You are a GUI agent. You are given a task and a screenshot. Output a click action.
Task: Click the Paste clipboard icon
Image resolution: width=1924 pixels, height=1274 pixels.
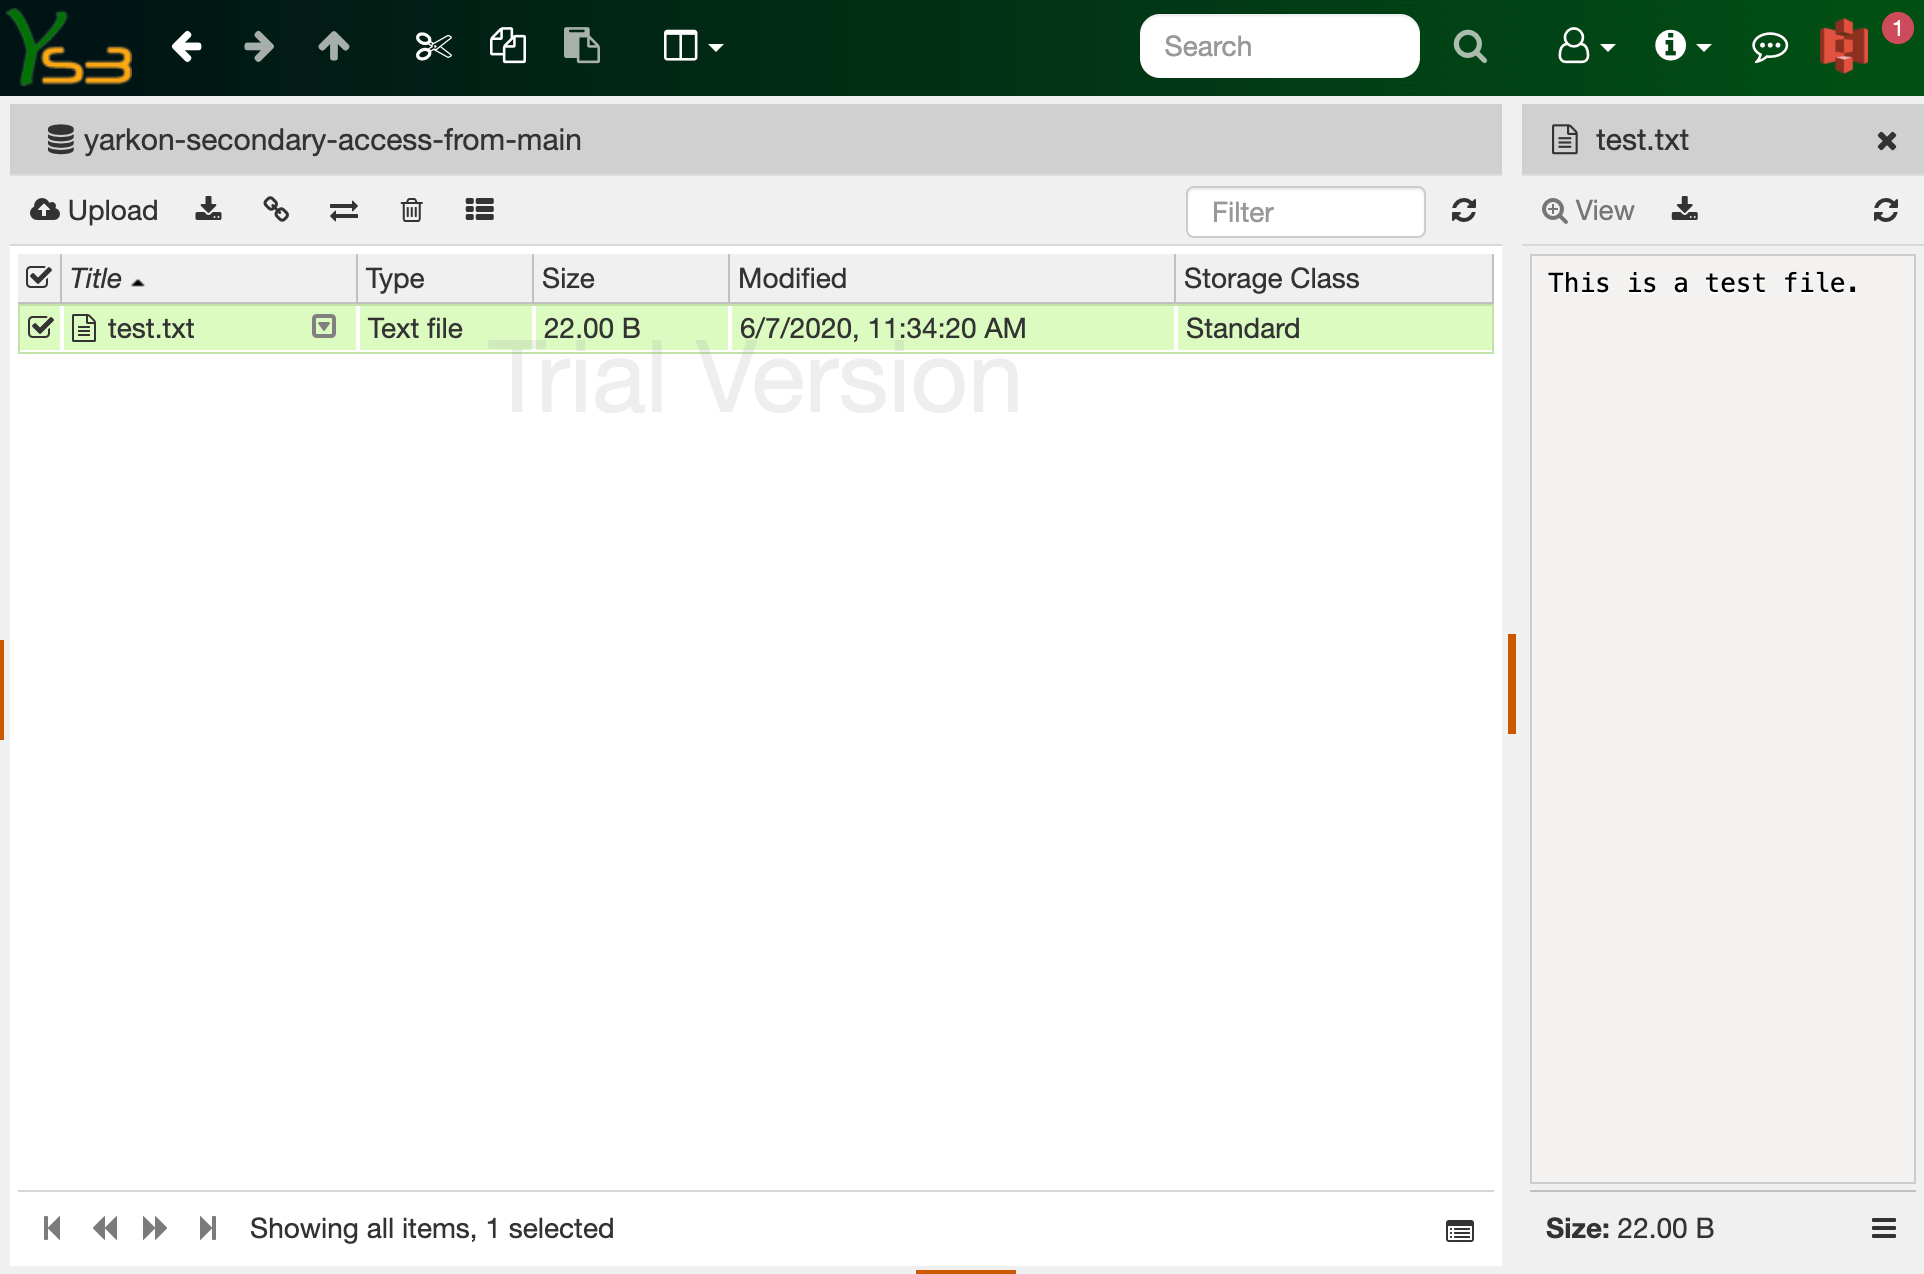pyautogui.click(x=581, y=46)
